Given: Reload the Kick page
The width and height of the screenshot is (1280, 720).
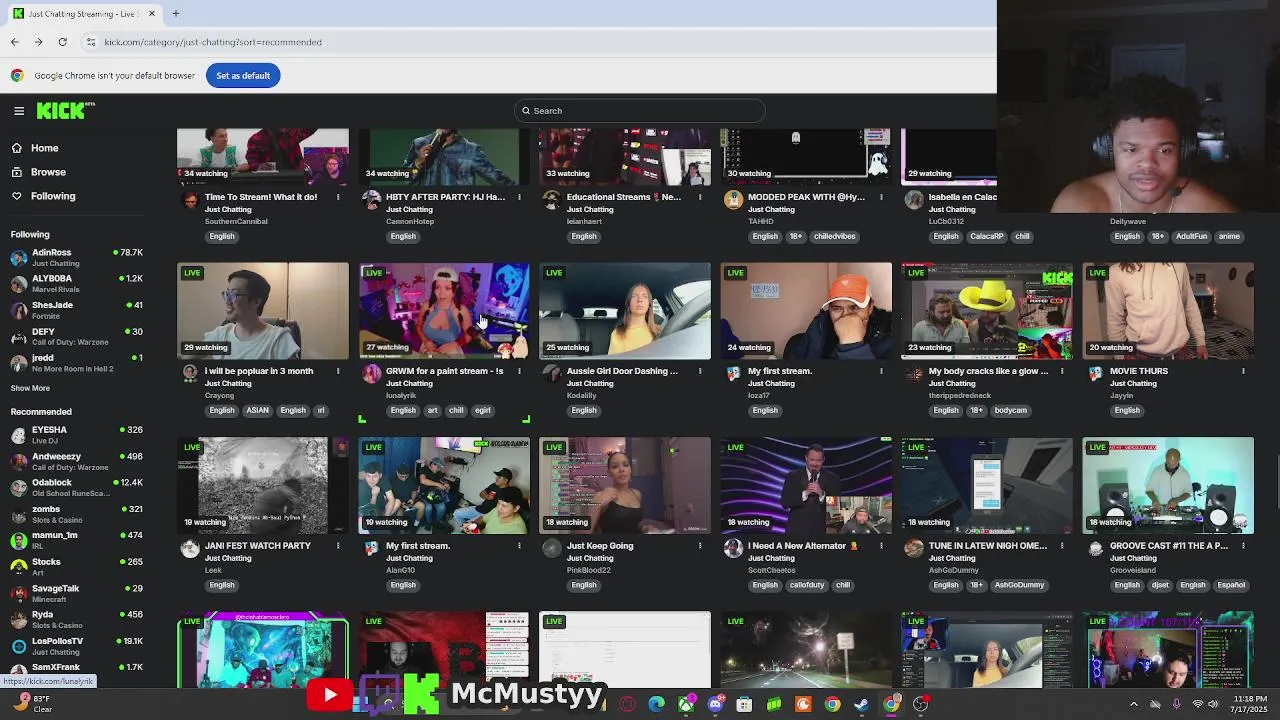Looking at the screenshot, I should pyautogui.click(x=62, y=42).
